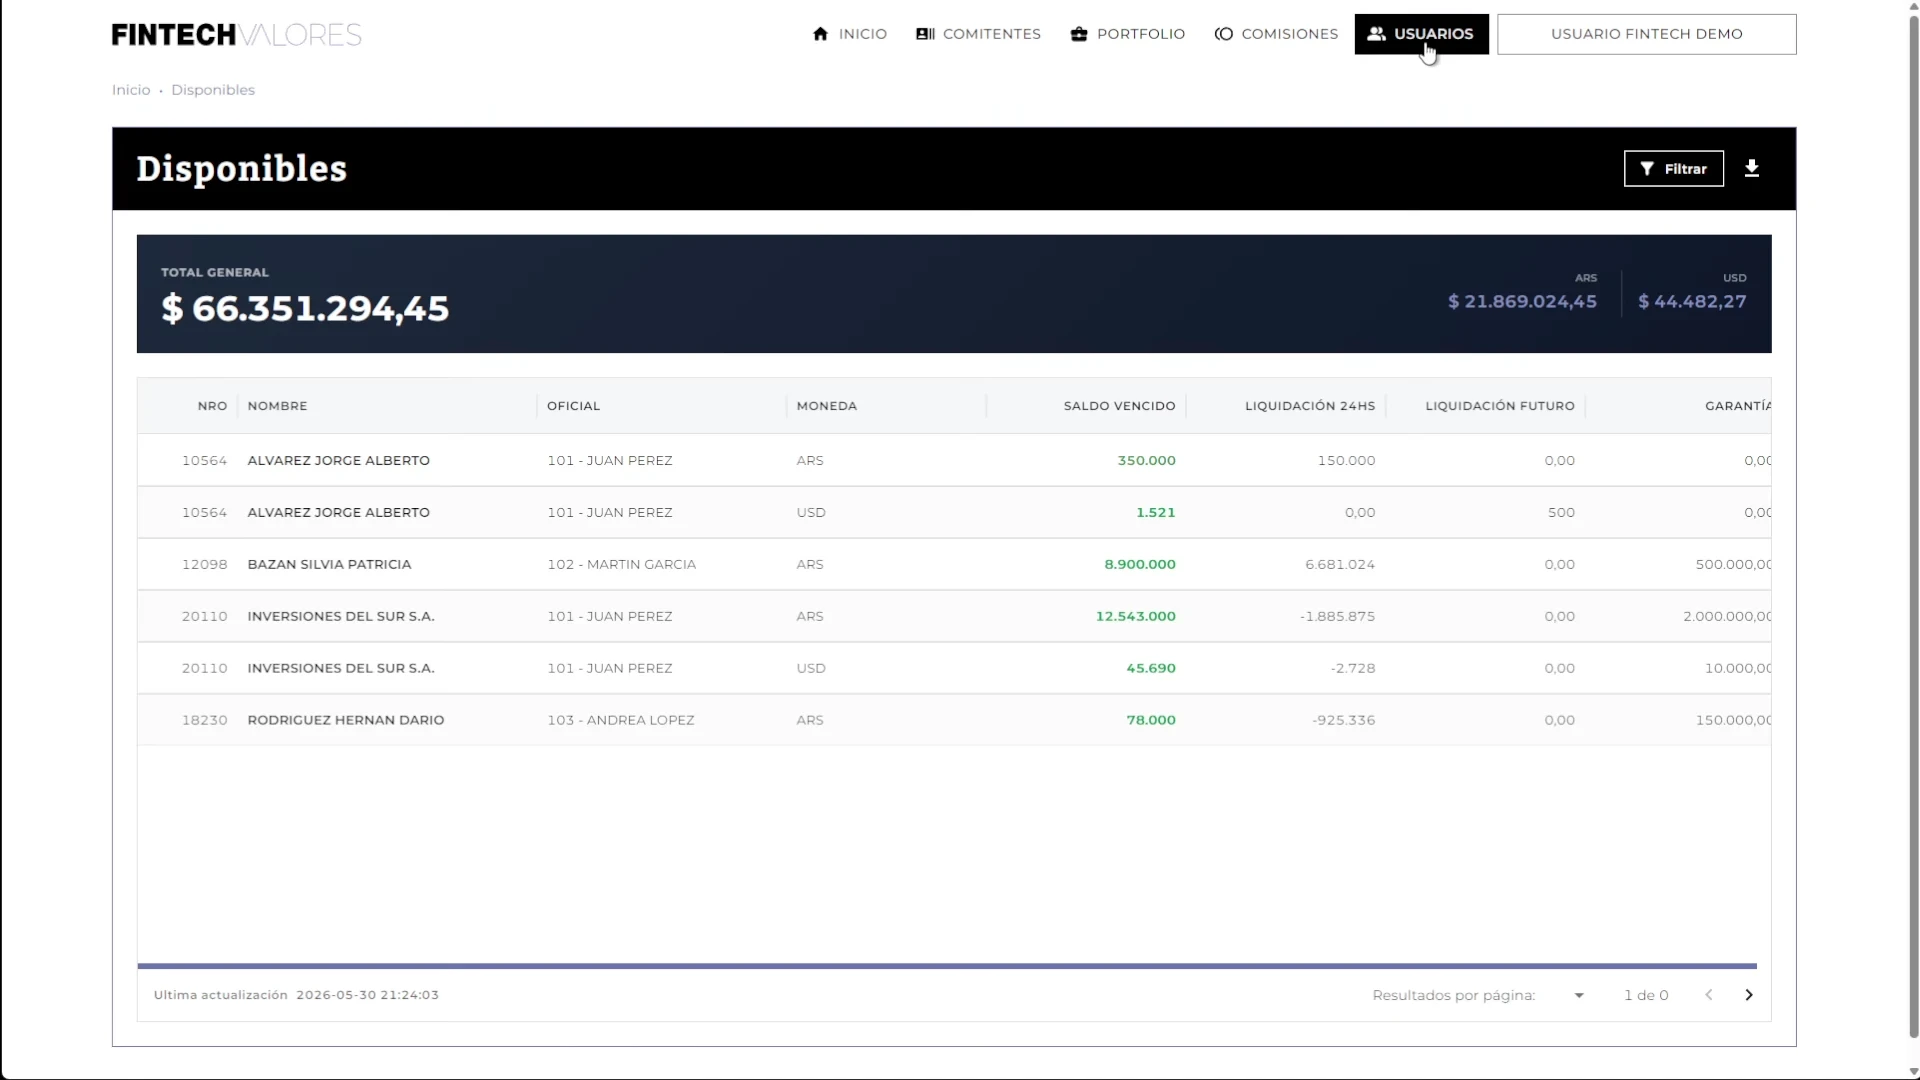Click the saldo vencido value 45.690
This screenshot has height=1080, width=1920.
[x=1150, y=669]
